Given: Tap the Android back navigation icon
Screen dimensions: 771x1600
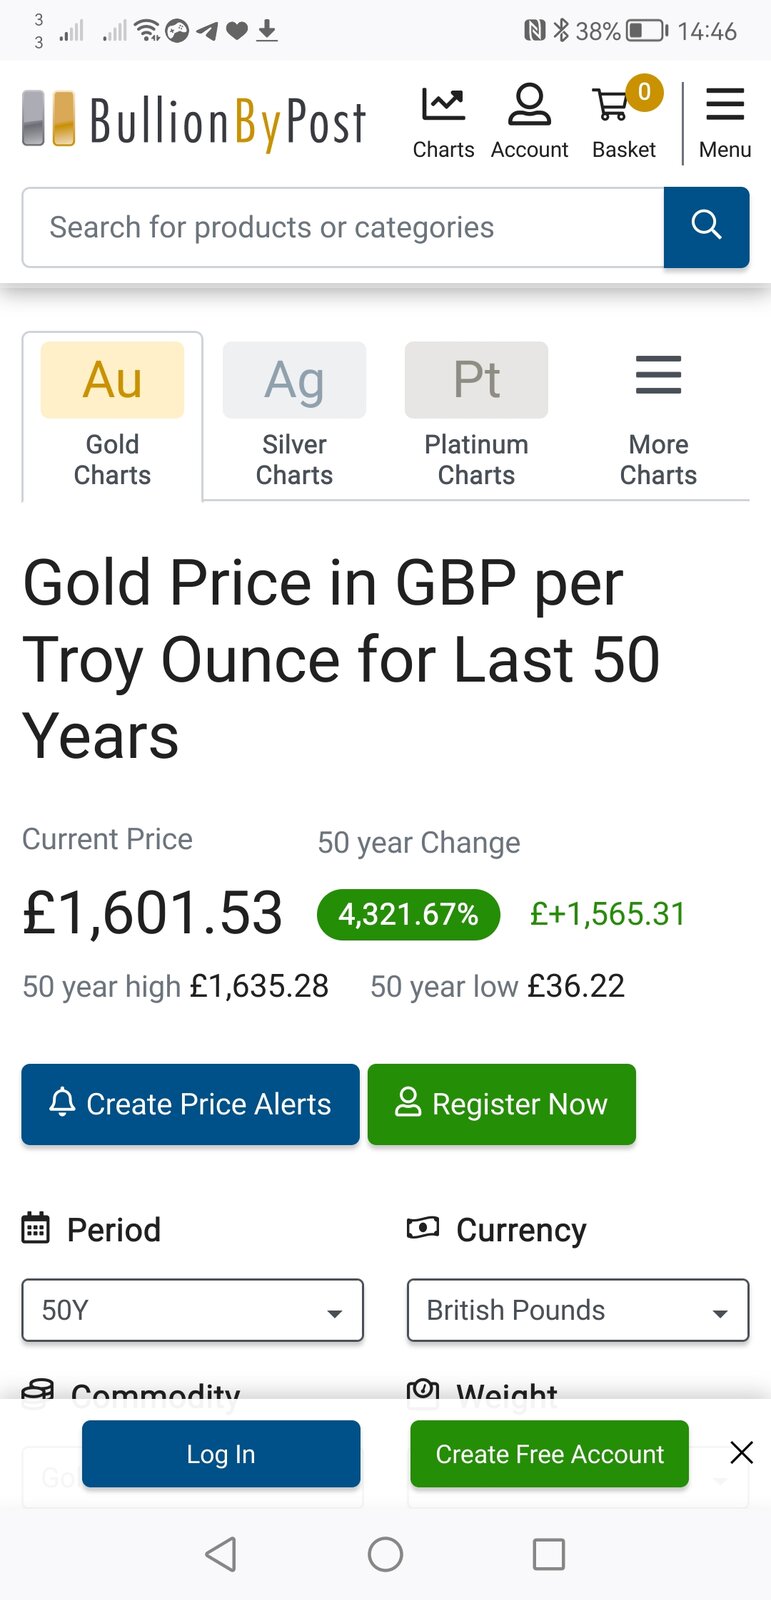Looking at the screenshot, I should pos(221,1554).
